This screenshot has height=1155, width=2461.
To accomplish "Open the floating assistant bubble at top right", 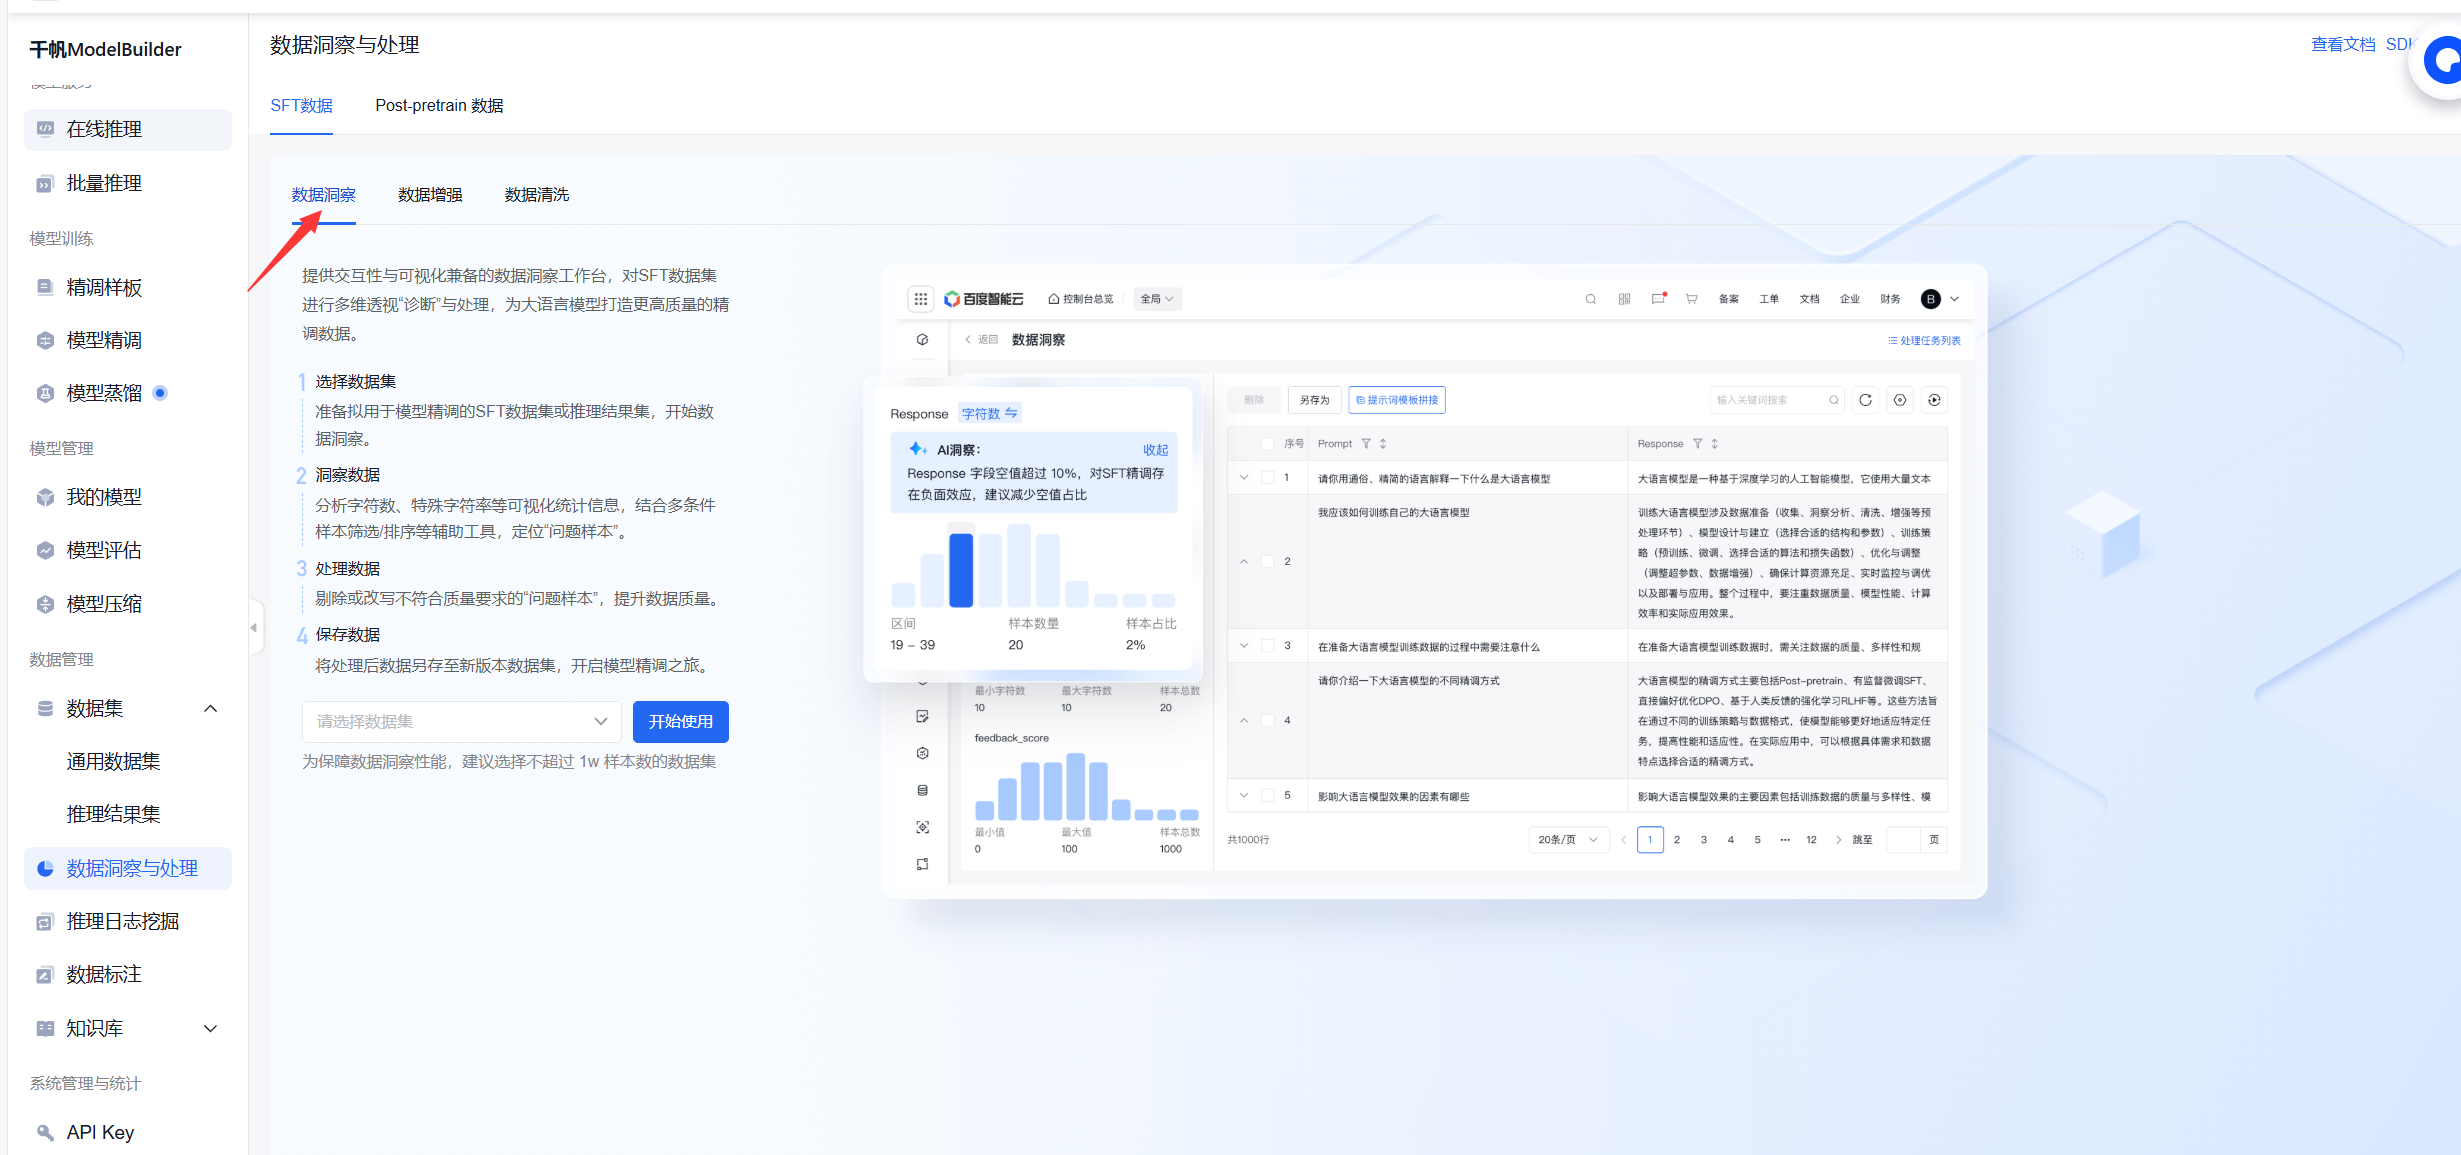I will pos(2442,62).
